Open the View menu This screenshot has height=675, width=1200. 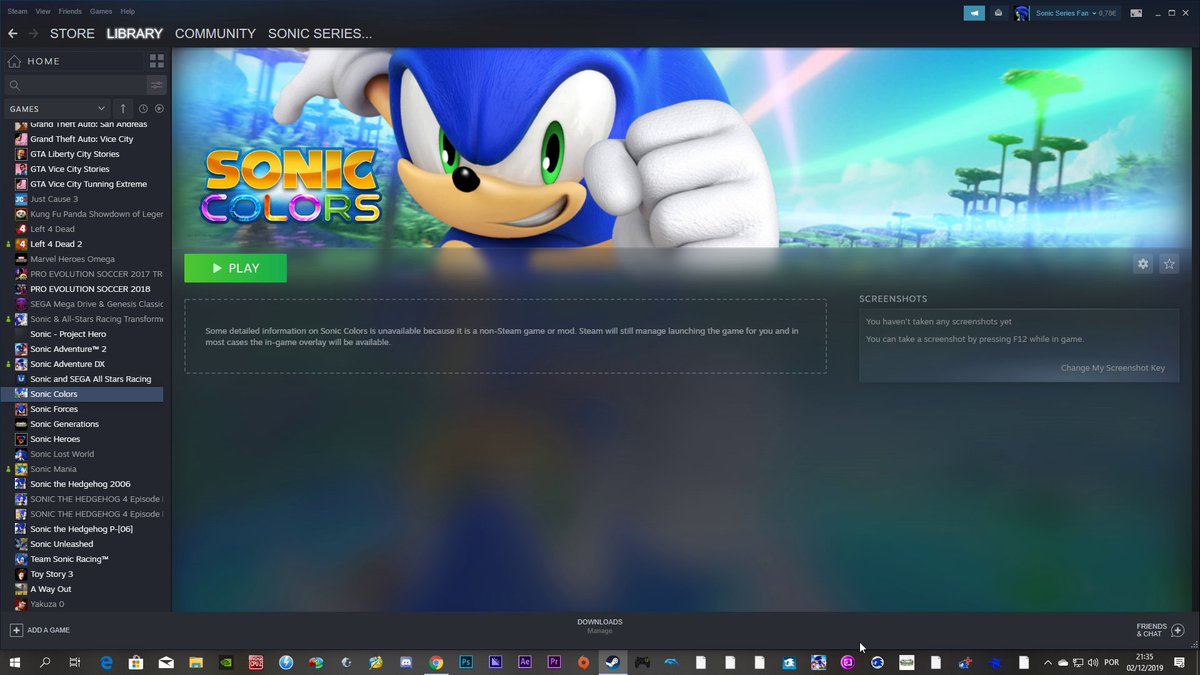tap(43, 11)
